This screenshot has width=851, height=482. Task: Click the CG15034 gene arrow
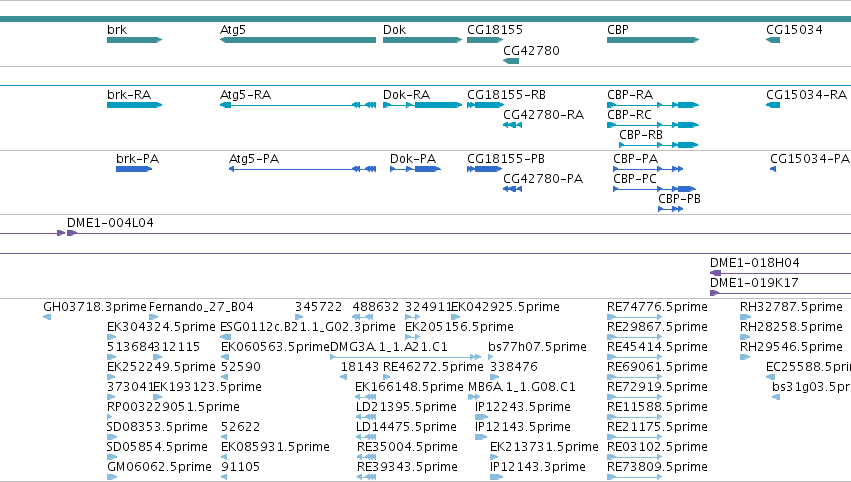pyautogui.click(x=773, y=40)
